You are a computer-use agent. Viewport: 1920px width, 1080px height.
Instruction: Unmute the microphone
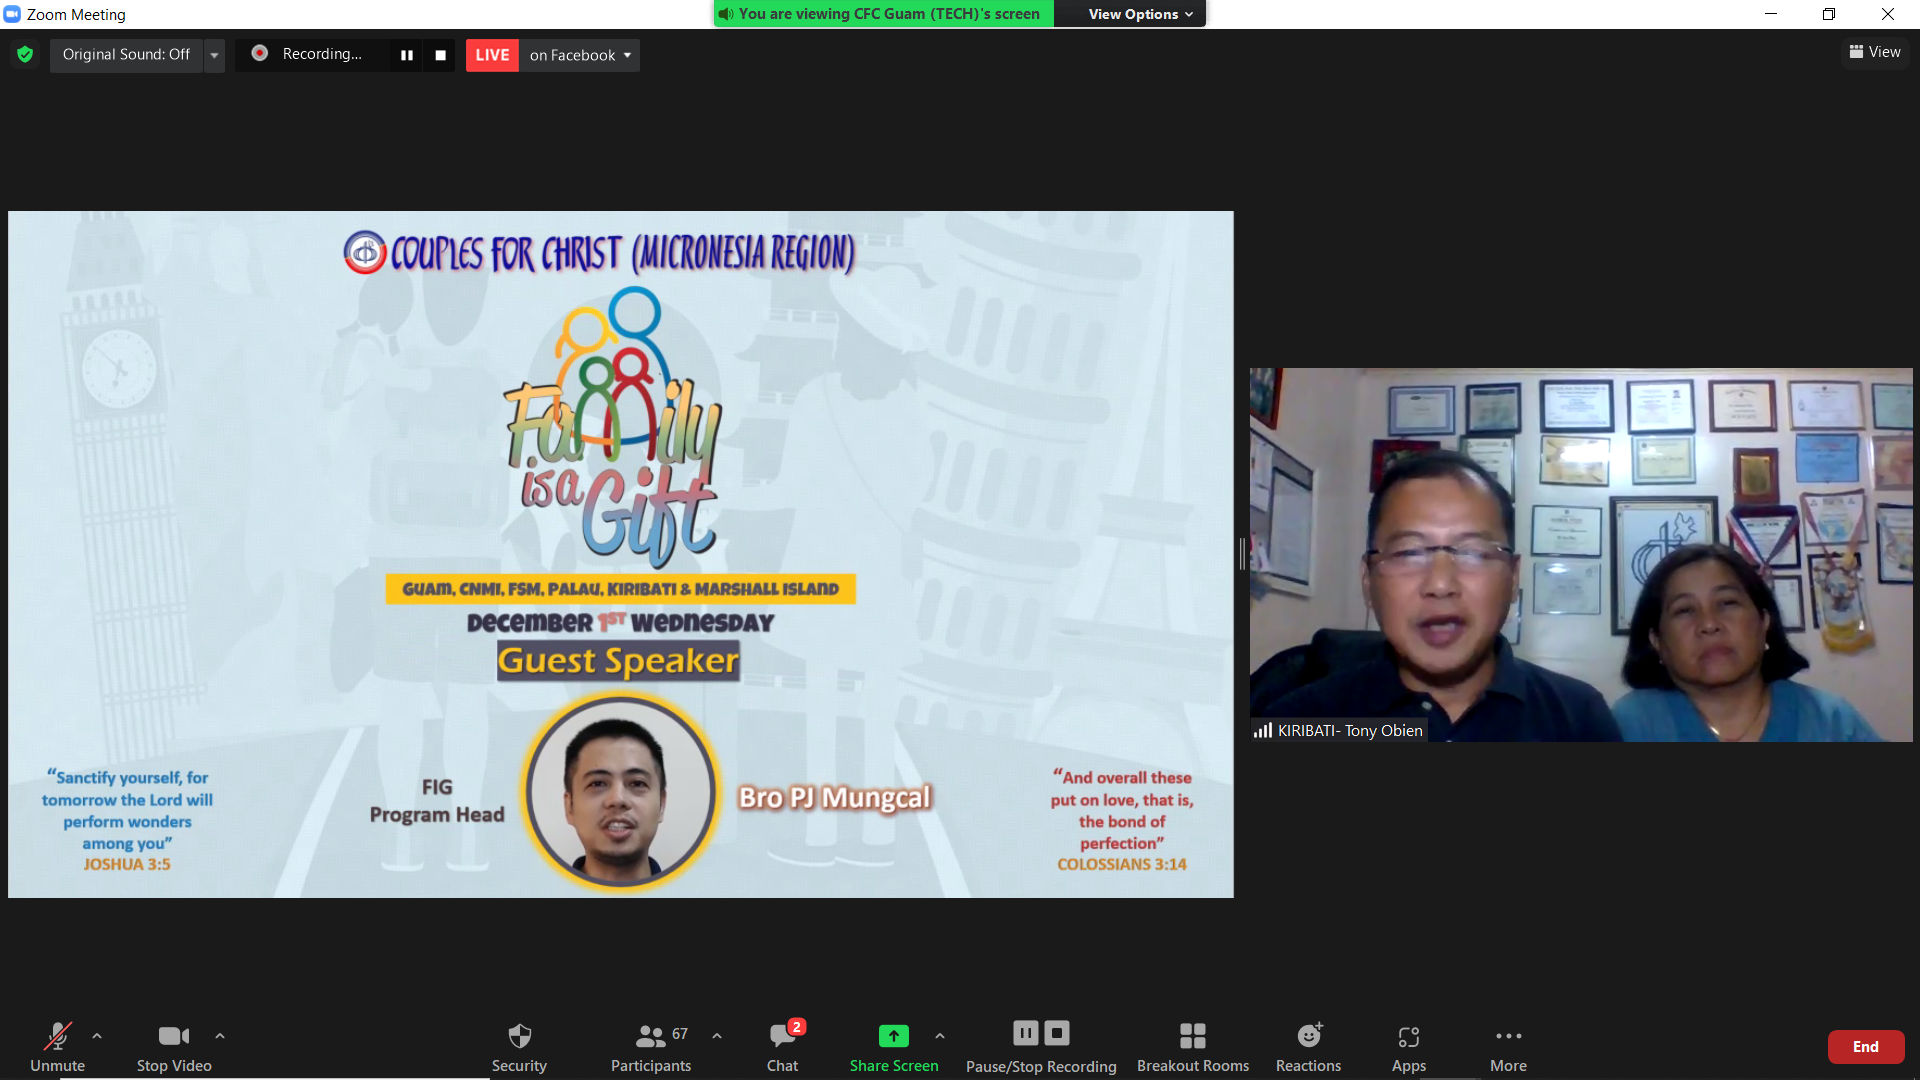[57, 1046]
